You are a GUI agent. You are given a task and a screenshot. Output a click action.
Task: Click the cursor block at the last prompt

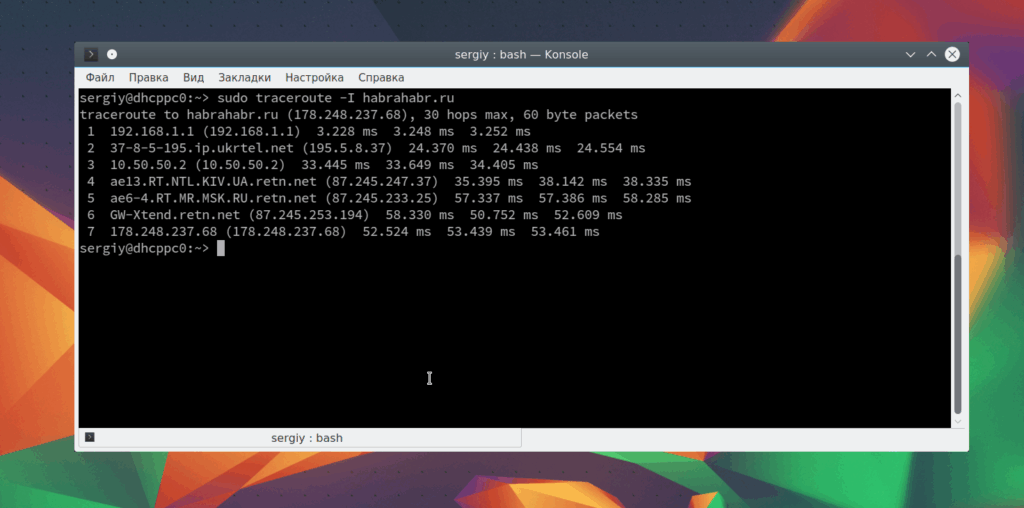tap(221, 249)
